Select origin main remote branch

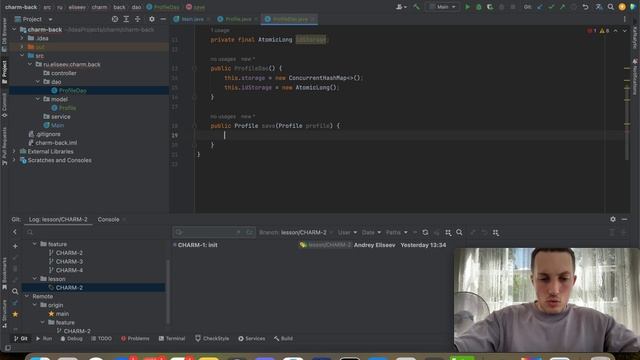[62, 314]
